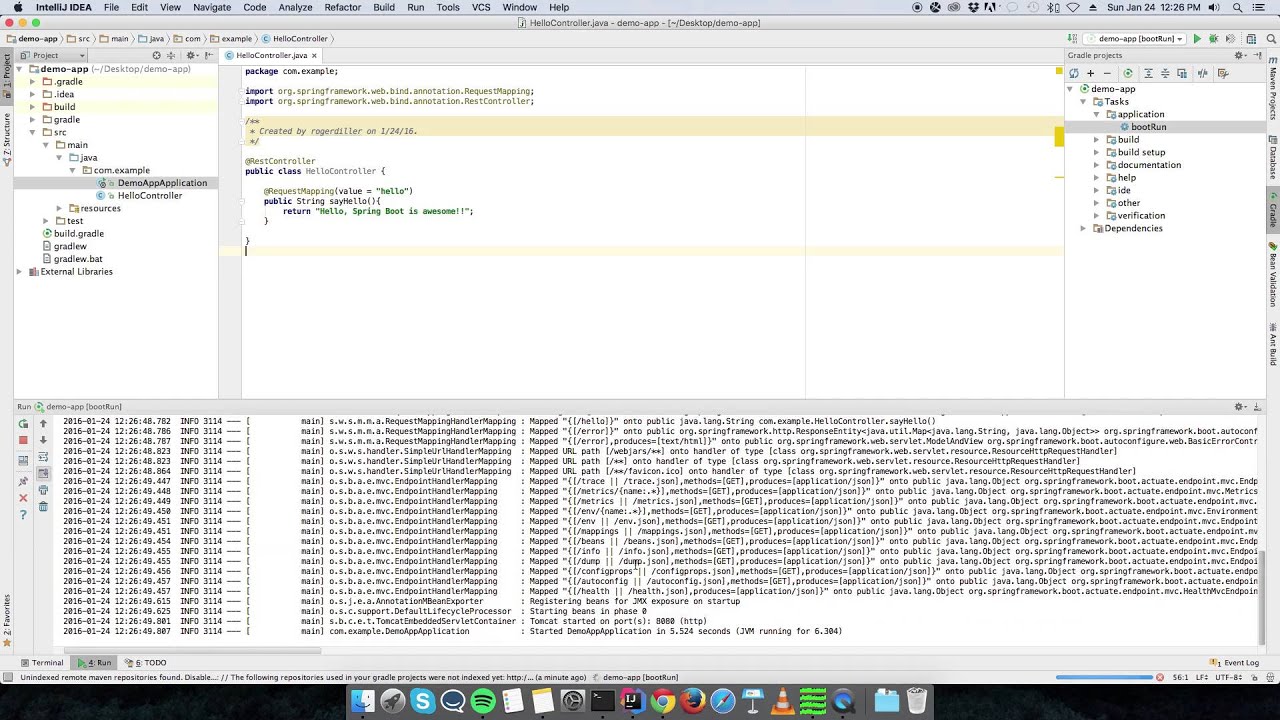This screenshot has height=720, width=1280.
Task: Open run configuration dropdown demo-app [bootRun]
Action: click(1133, 39)
